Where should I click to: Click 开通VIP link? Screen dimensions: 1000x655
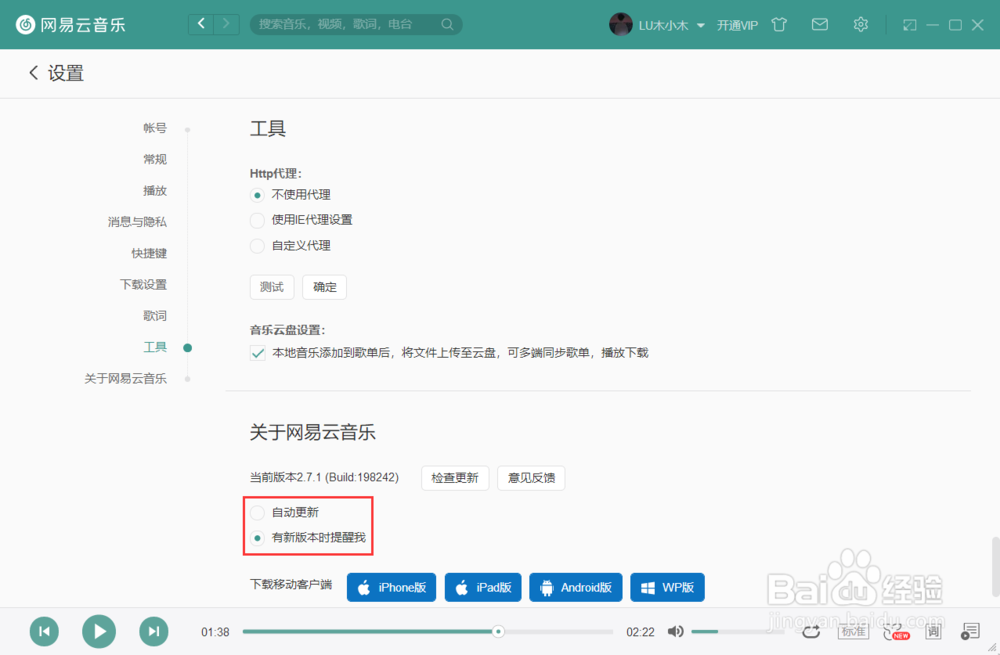(737, 26)
